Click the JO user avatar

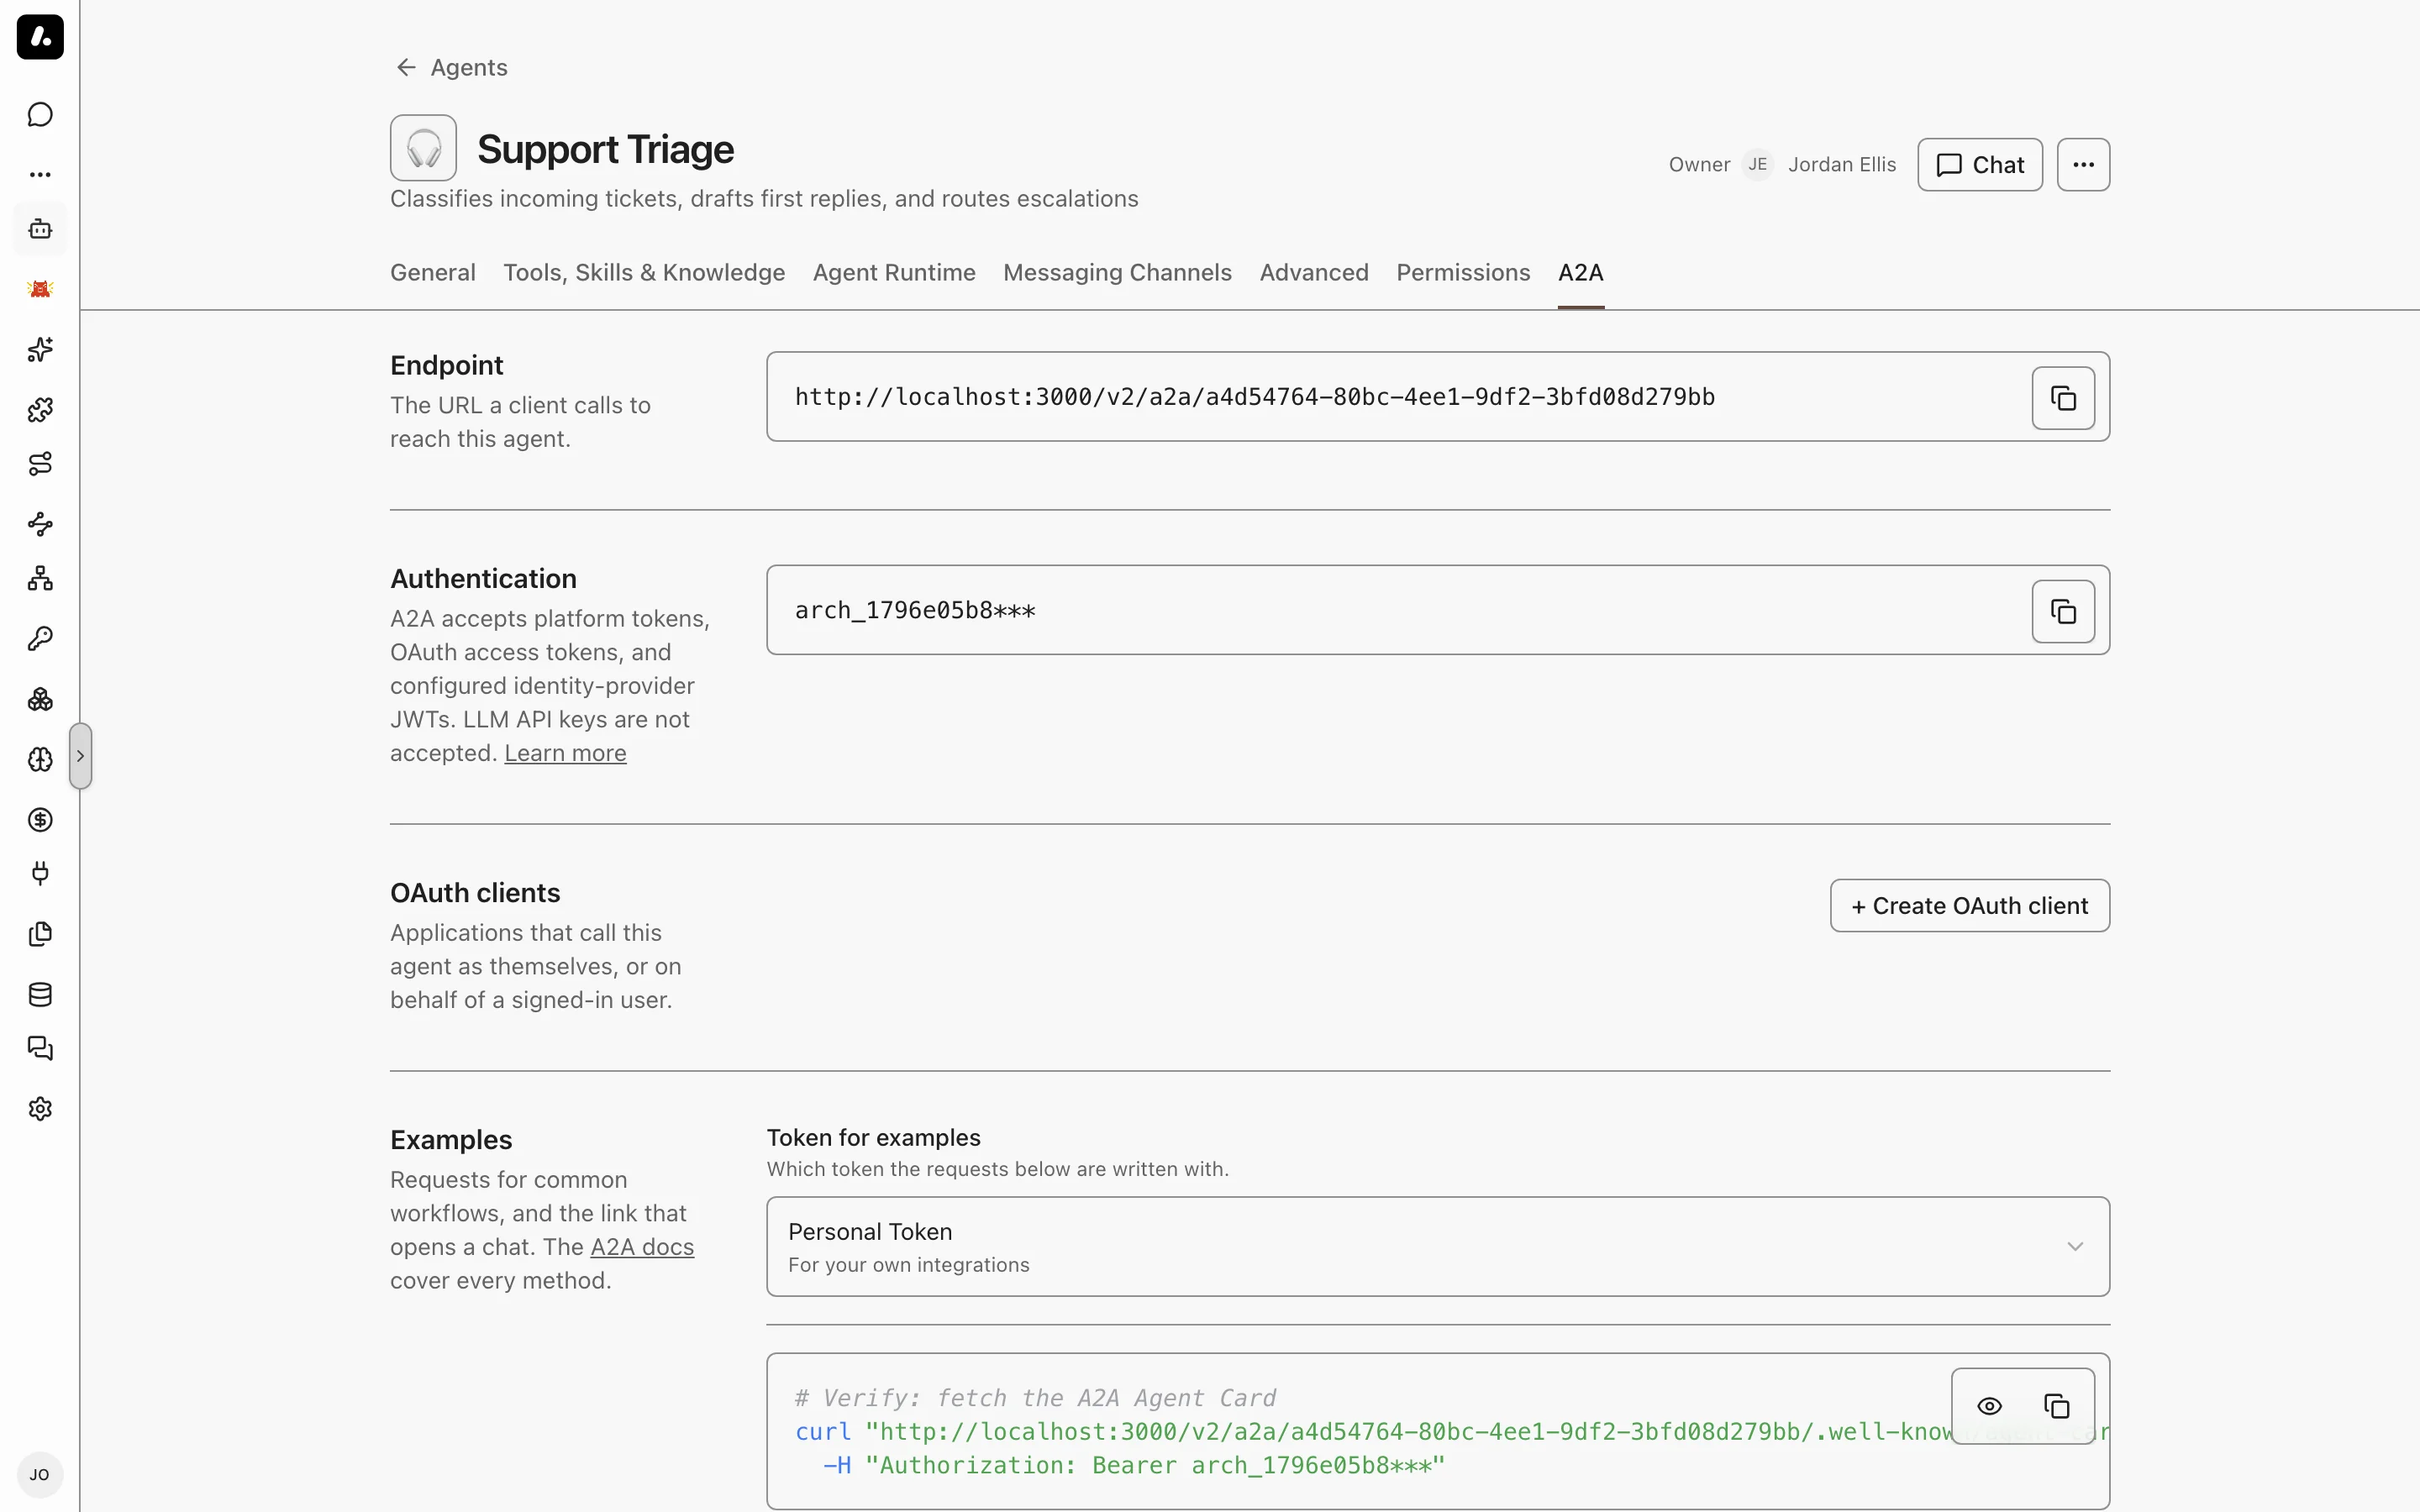[40, 1475]
